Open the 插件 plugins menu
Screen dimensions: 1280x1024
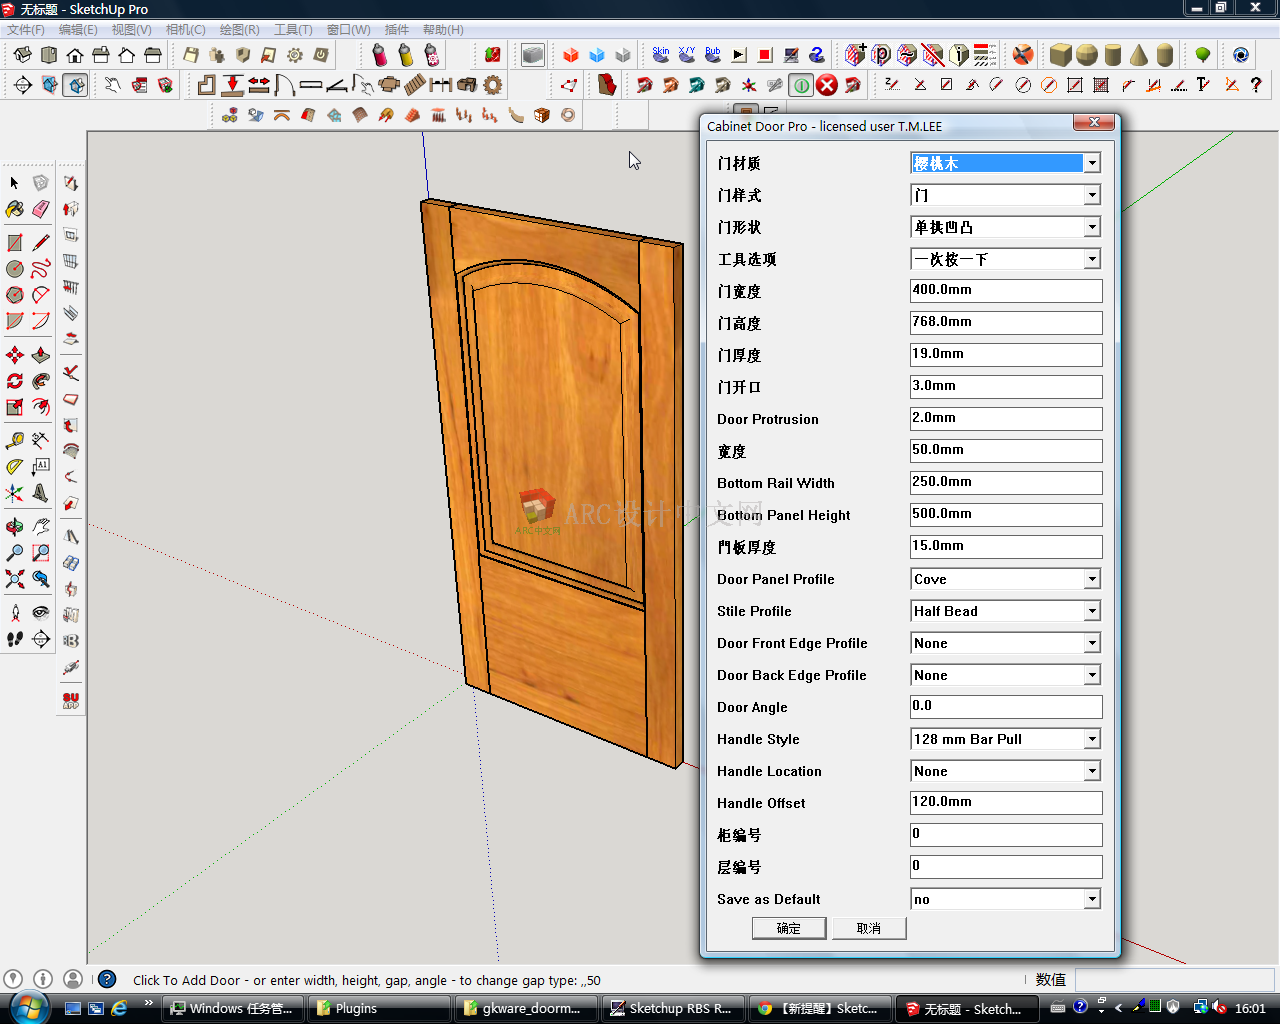(x=397, y=29)
